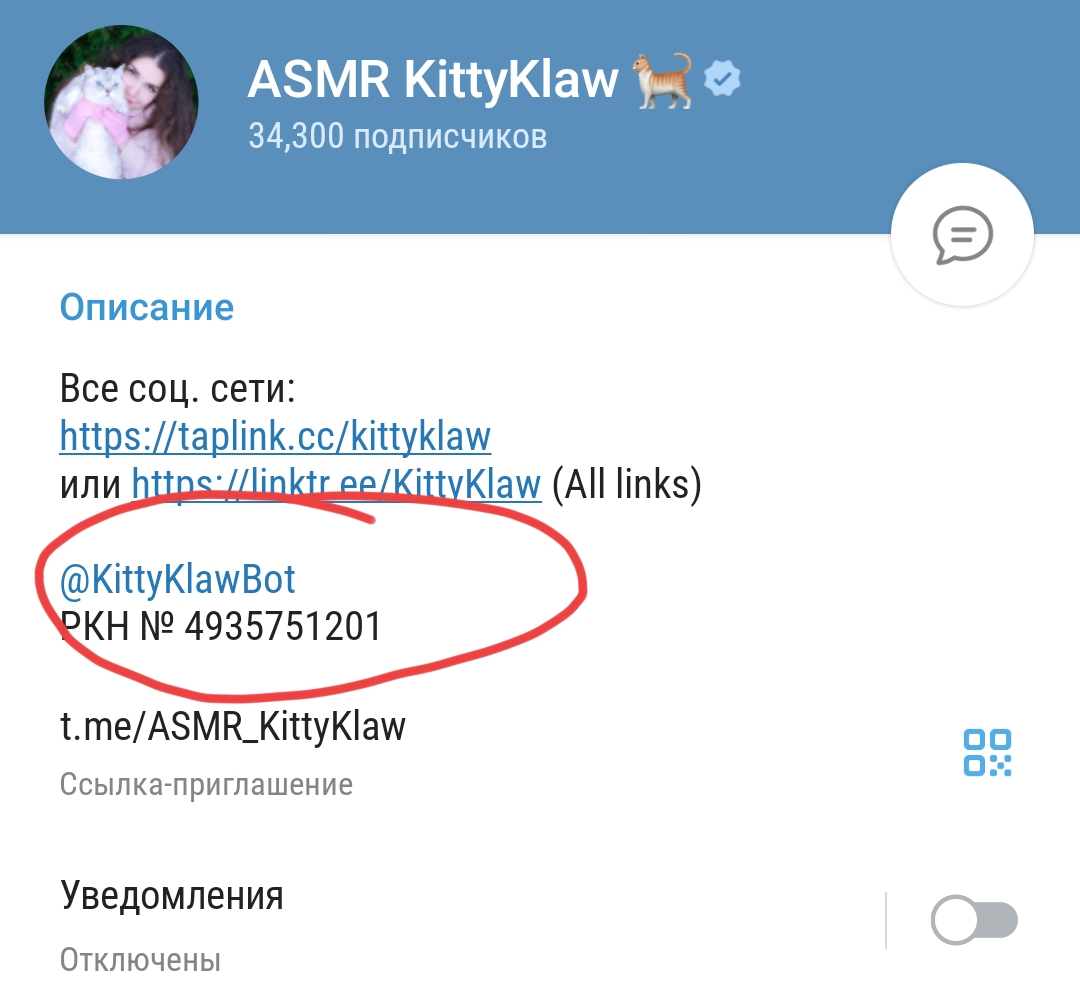Tap the verified badge next to channel name

click(x=722, y=79)
